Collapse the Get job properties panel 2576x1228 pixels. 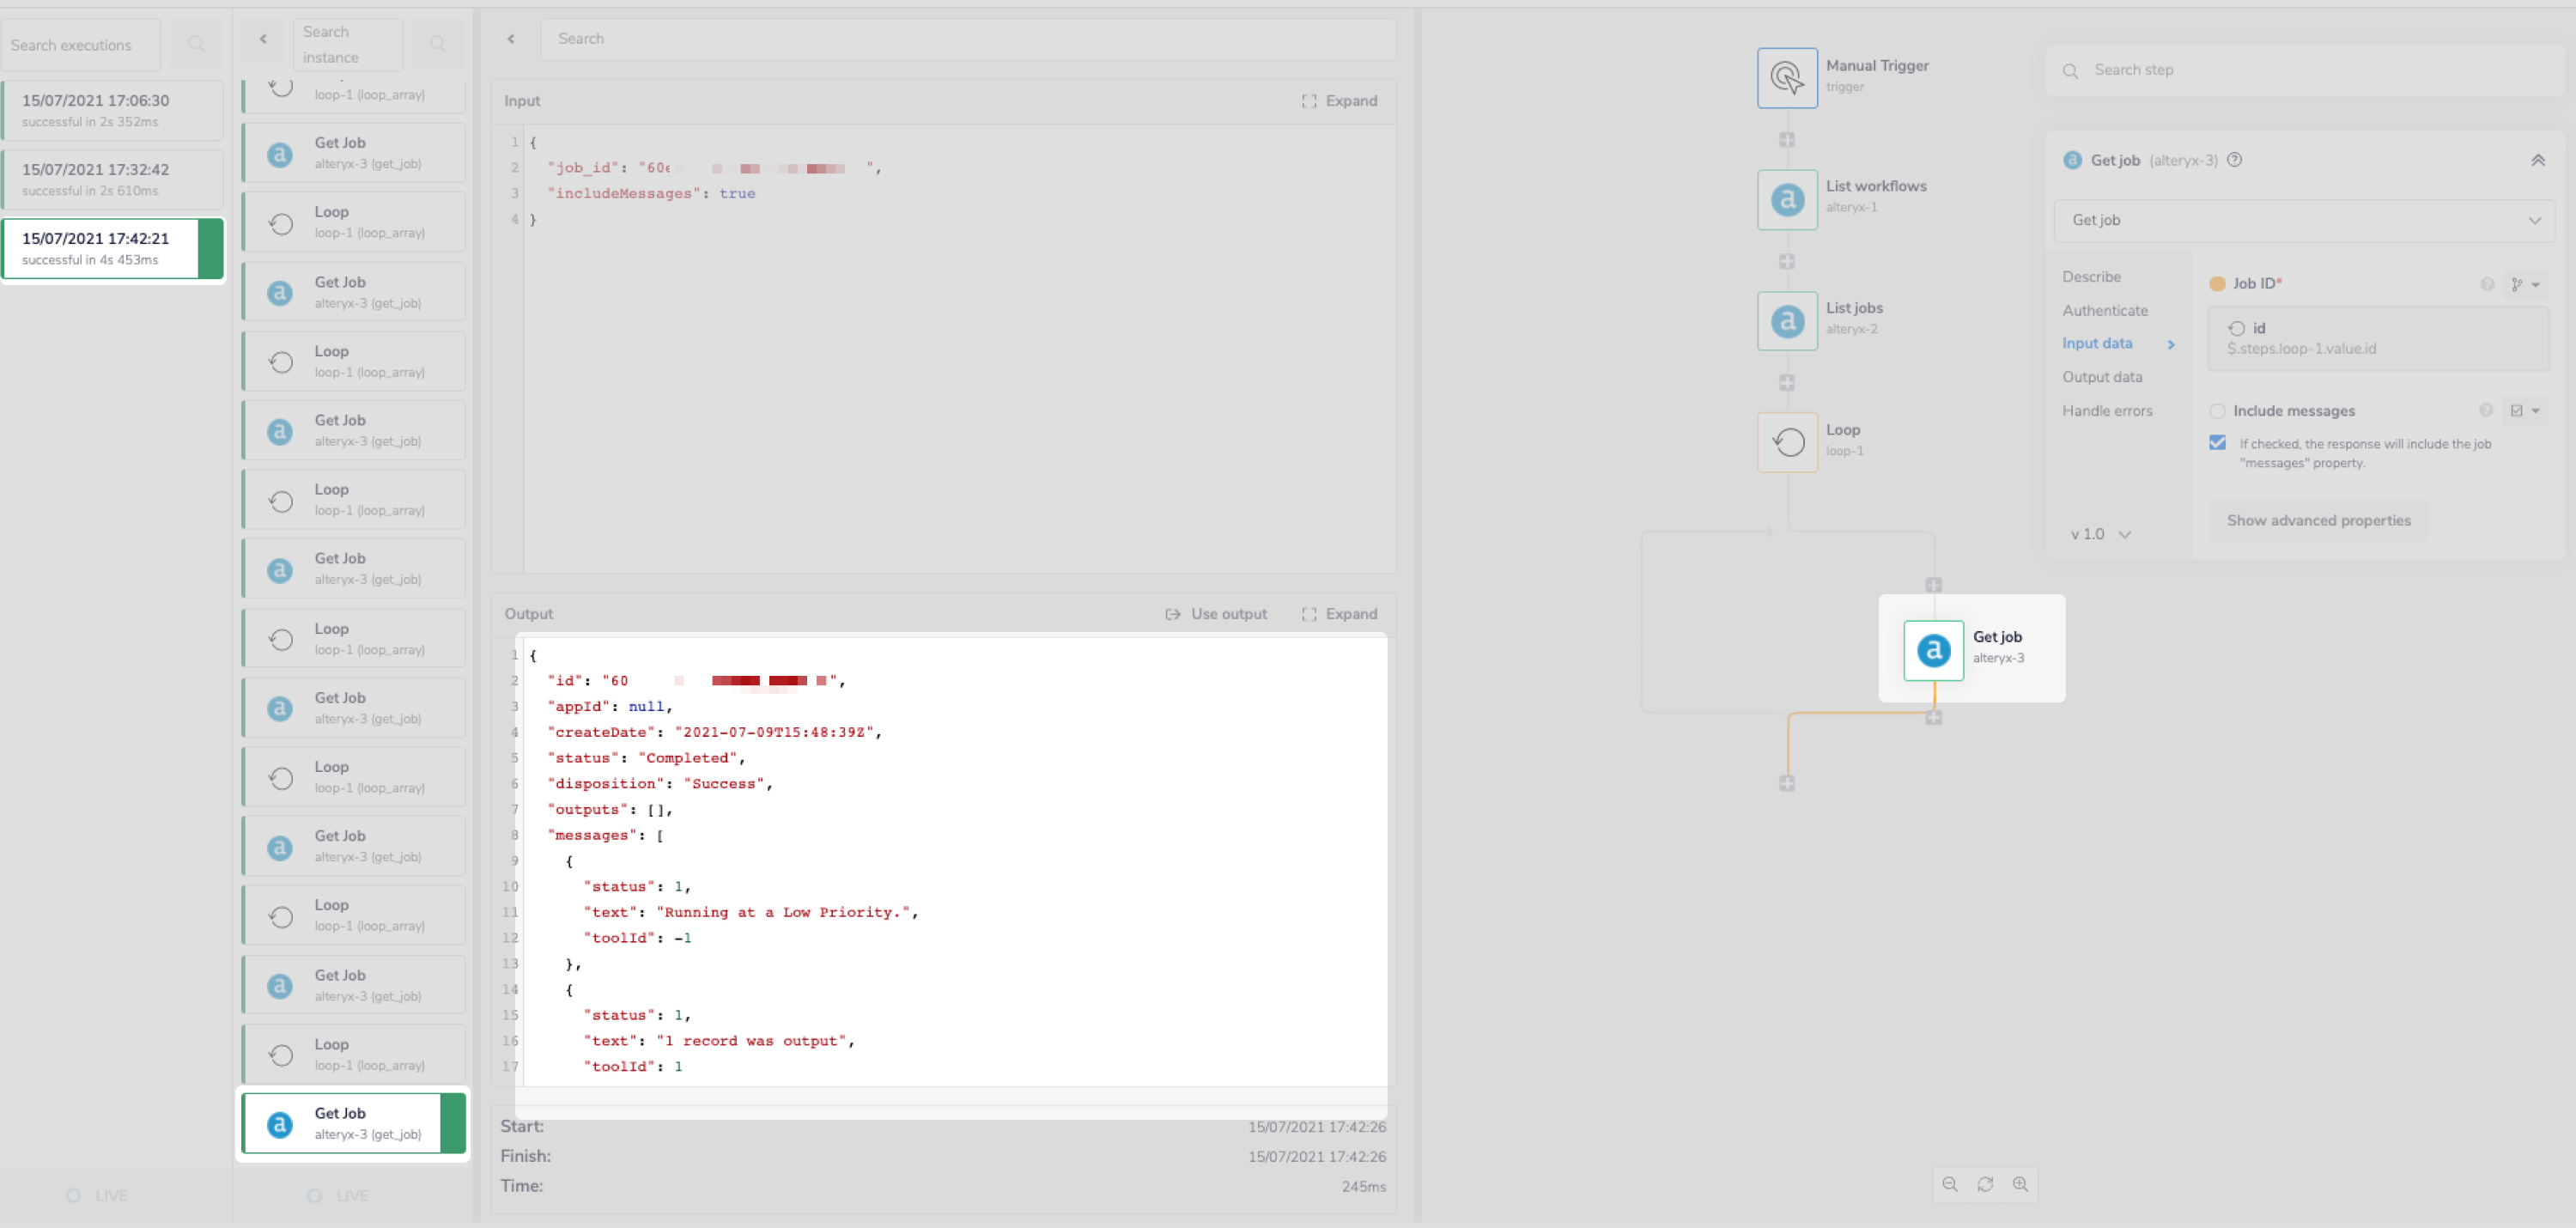tap(2539, 160)
